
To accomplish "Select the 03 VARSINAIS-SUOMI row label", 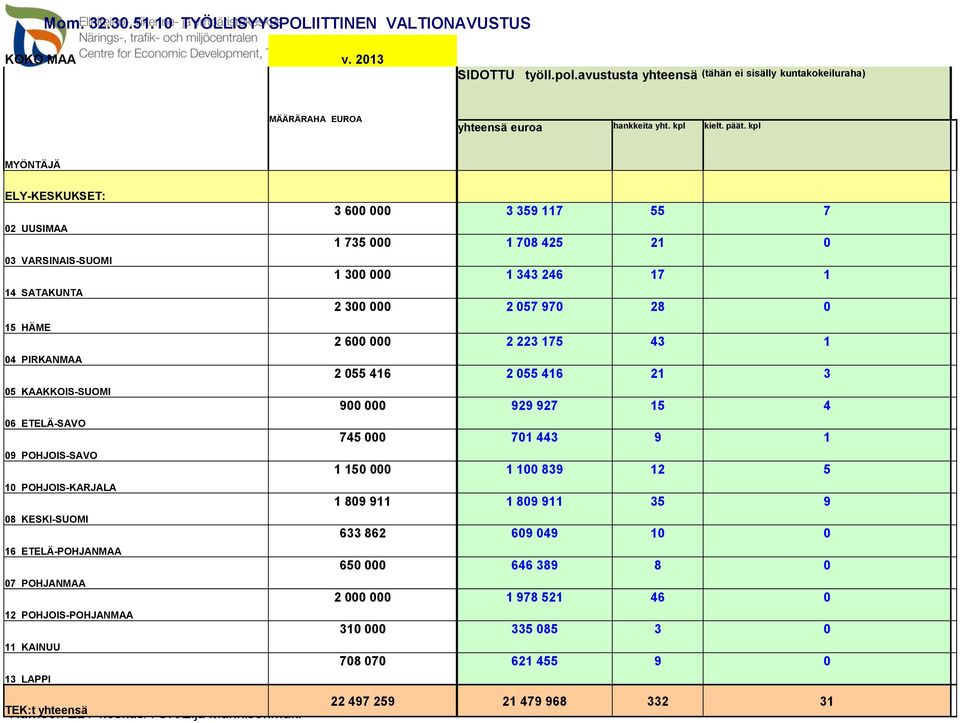I will 58,260.
